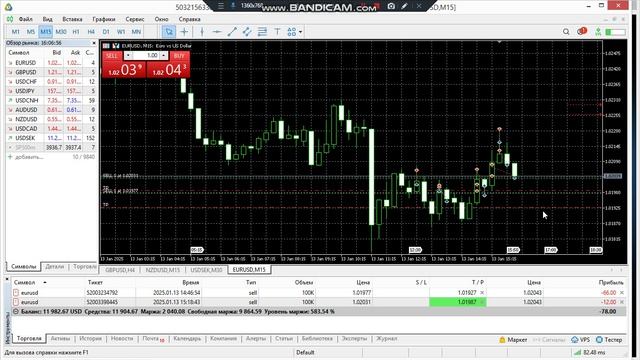Close the Market Watch panel
640x360 pixels.
93,43
